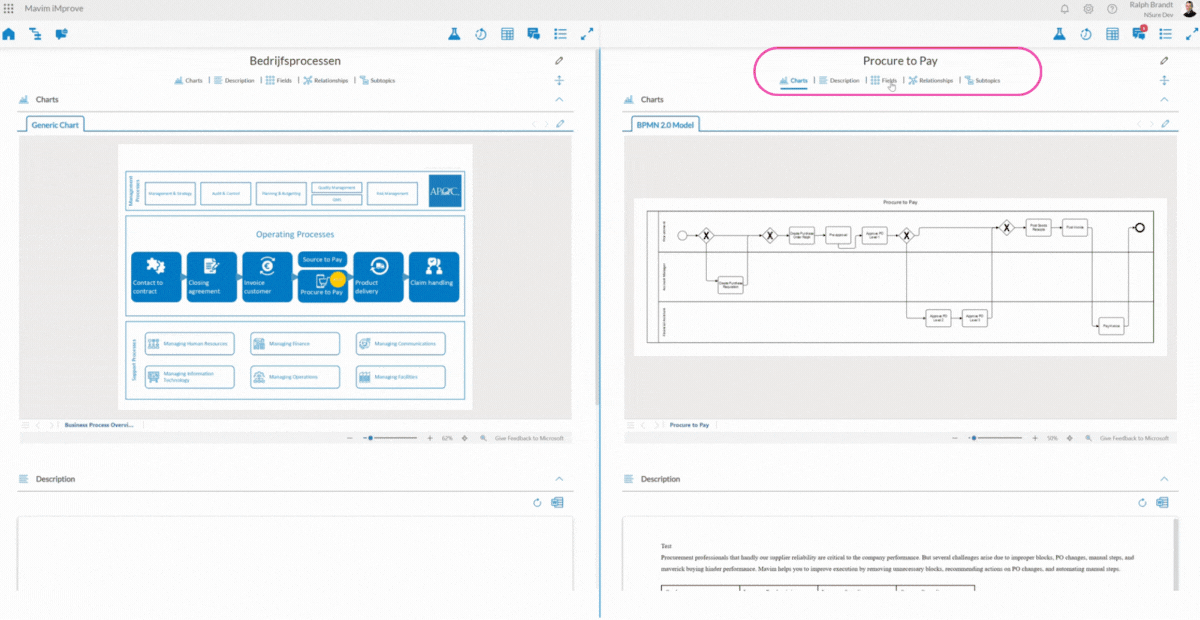Click the flask icon in right pane toolbar
Viewport: 1200px width, 620px height.
point(1059,34)
